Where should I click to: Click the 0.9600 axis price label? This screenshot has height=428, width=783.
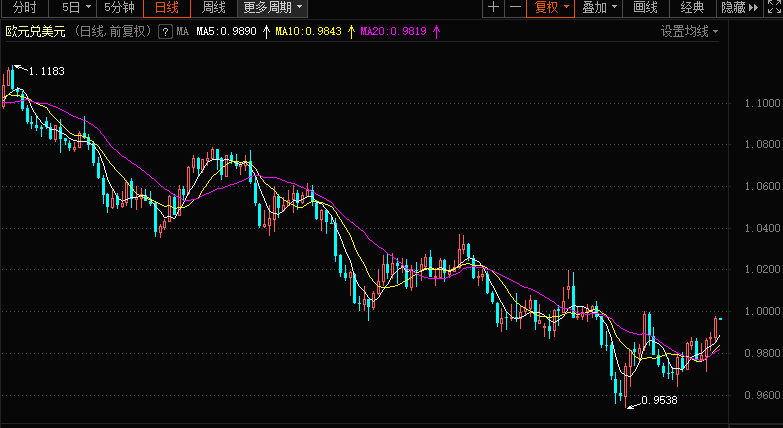pos(762,396)
